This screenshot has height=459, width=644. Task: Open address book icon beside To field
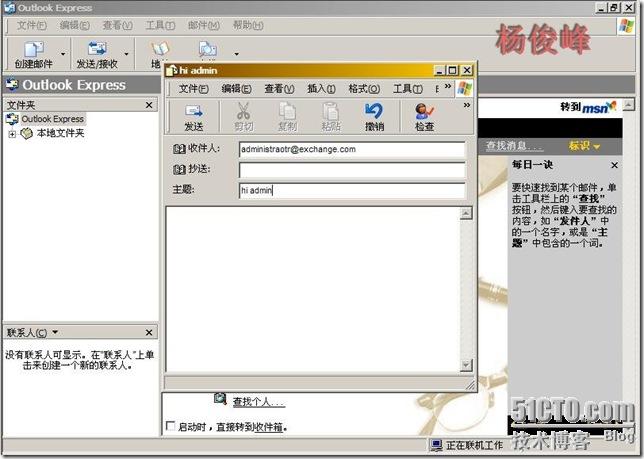click(179, 149)
